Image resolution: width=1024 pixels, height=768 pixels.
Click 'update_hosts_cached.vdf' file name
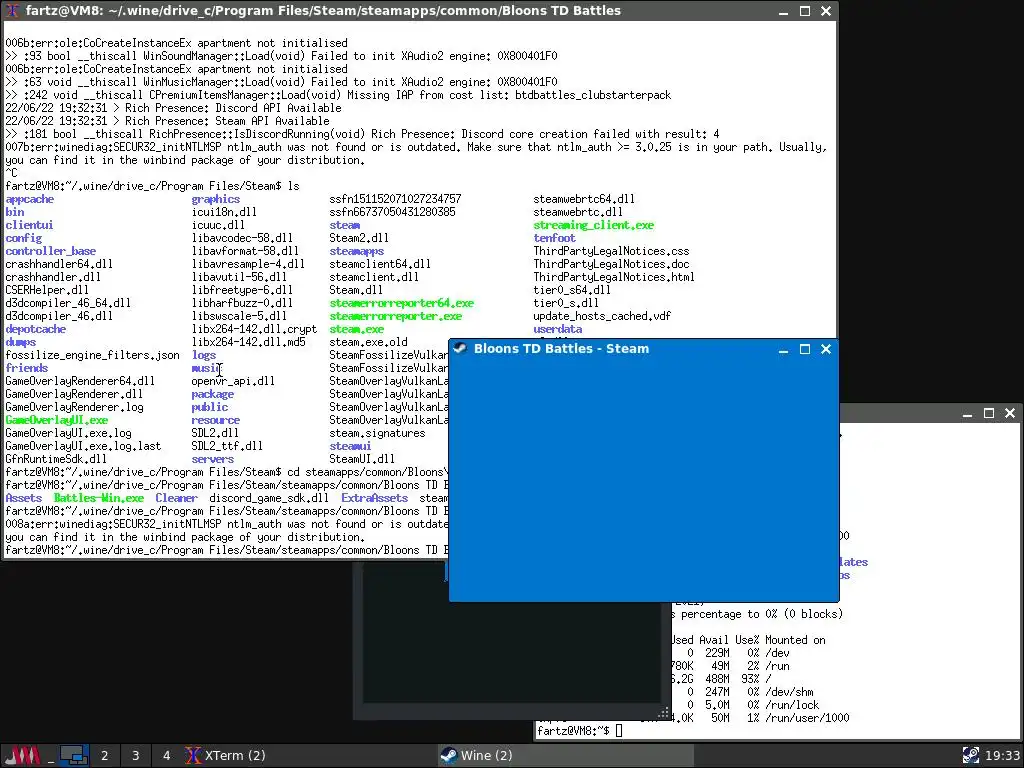pyautogui.click(x=602, y=316)
